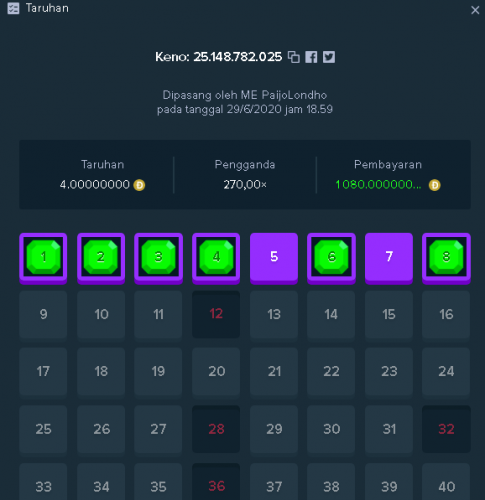Screen dimensions: 485x500
Task: Click Keno tile number 19
Action: [158, 372]
